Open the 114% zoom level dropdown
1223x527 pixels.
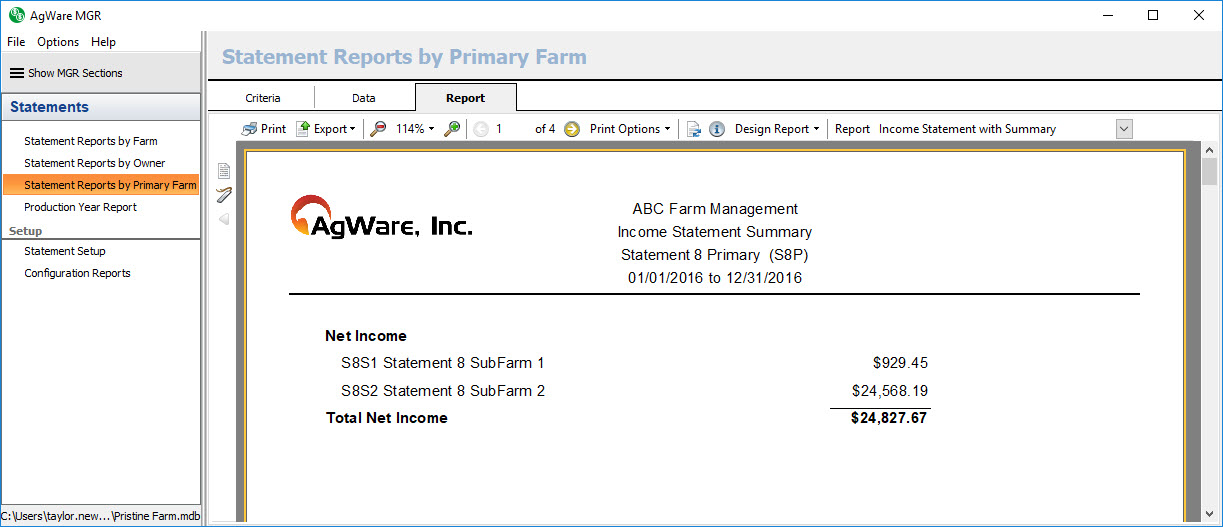click(415, 129)
